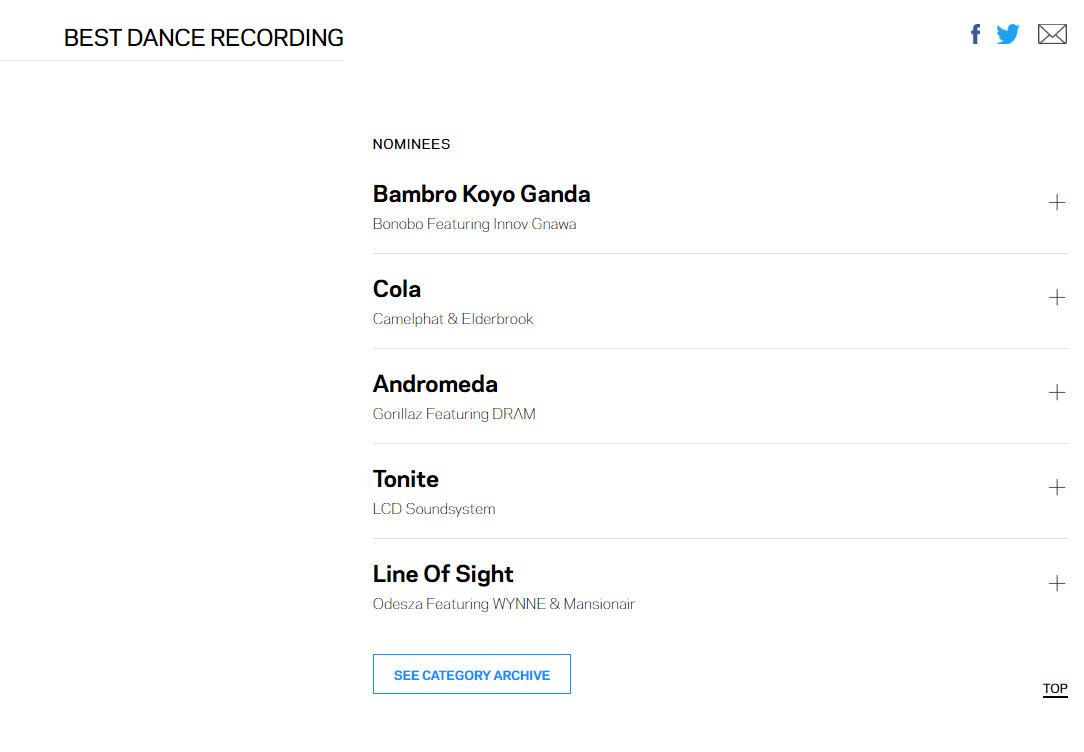Click Camelphat & Elderbrook artist text
The image size is (1084, 752).
(453, 319)
